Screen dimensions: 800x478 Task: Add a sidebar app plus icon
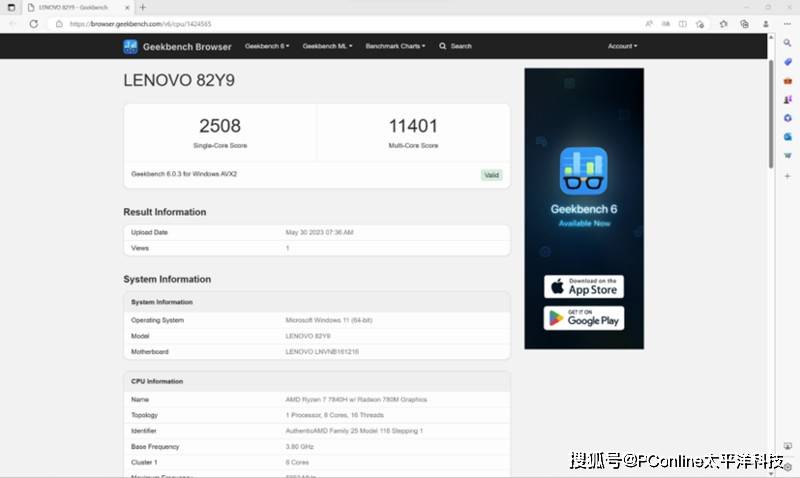click(788, 176)
